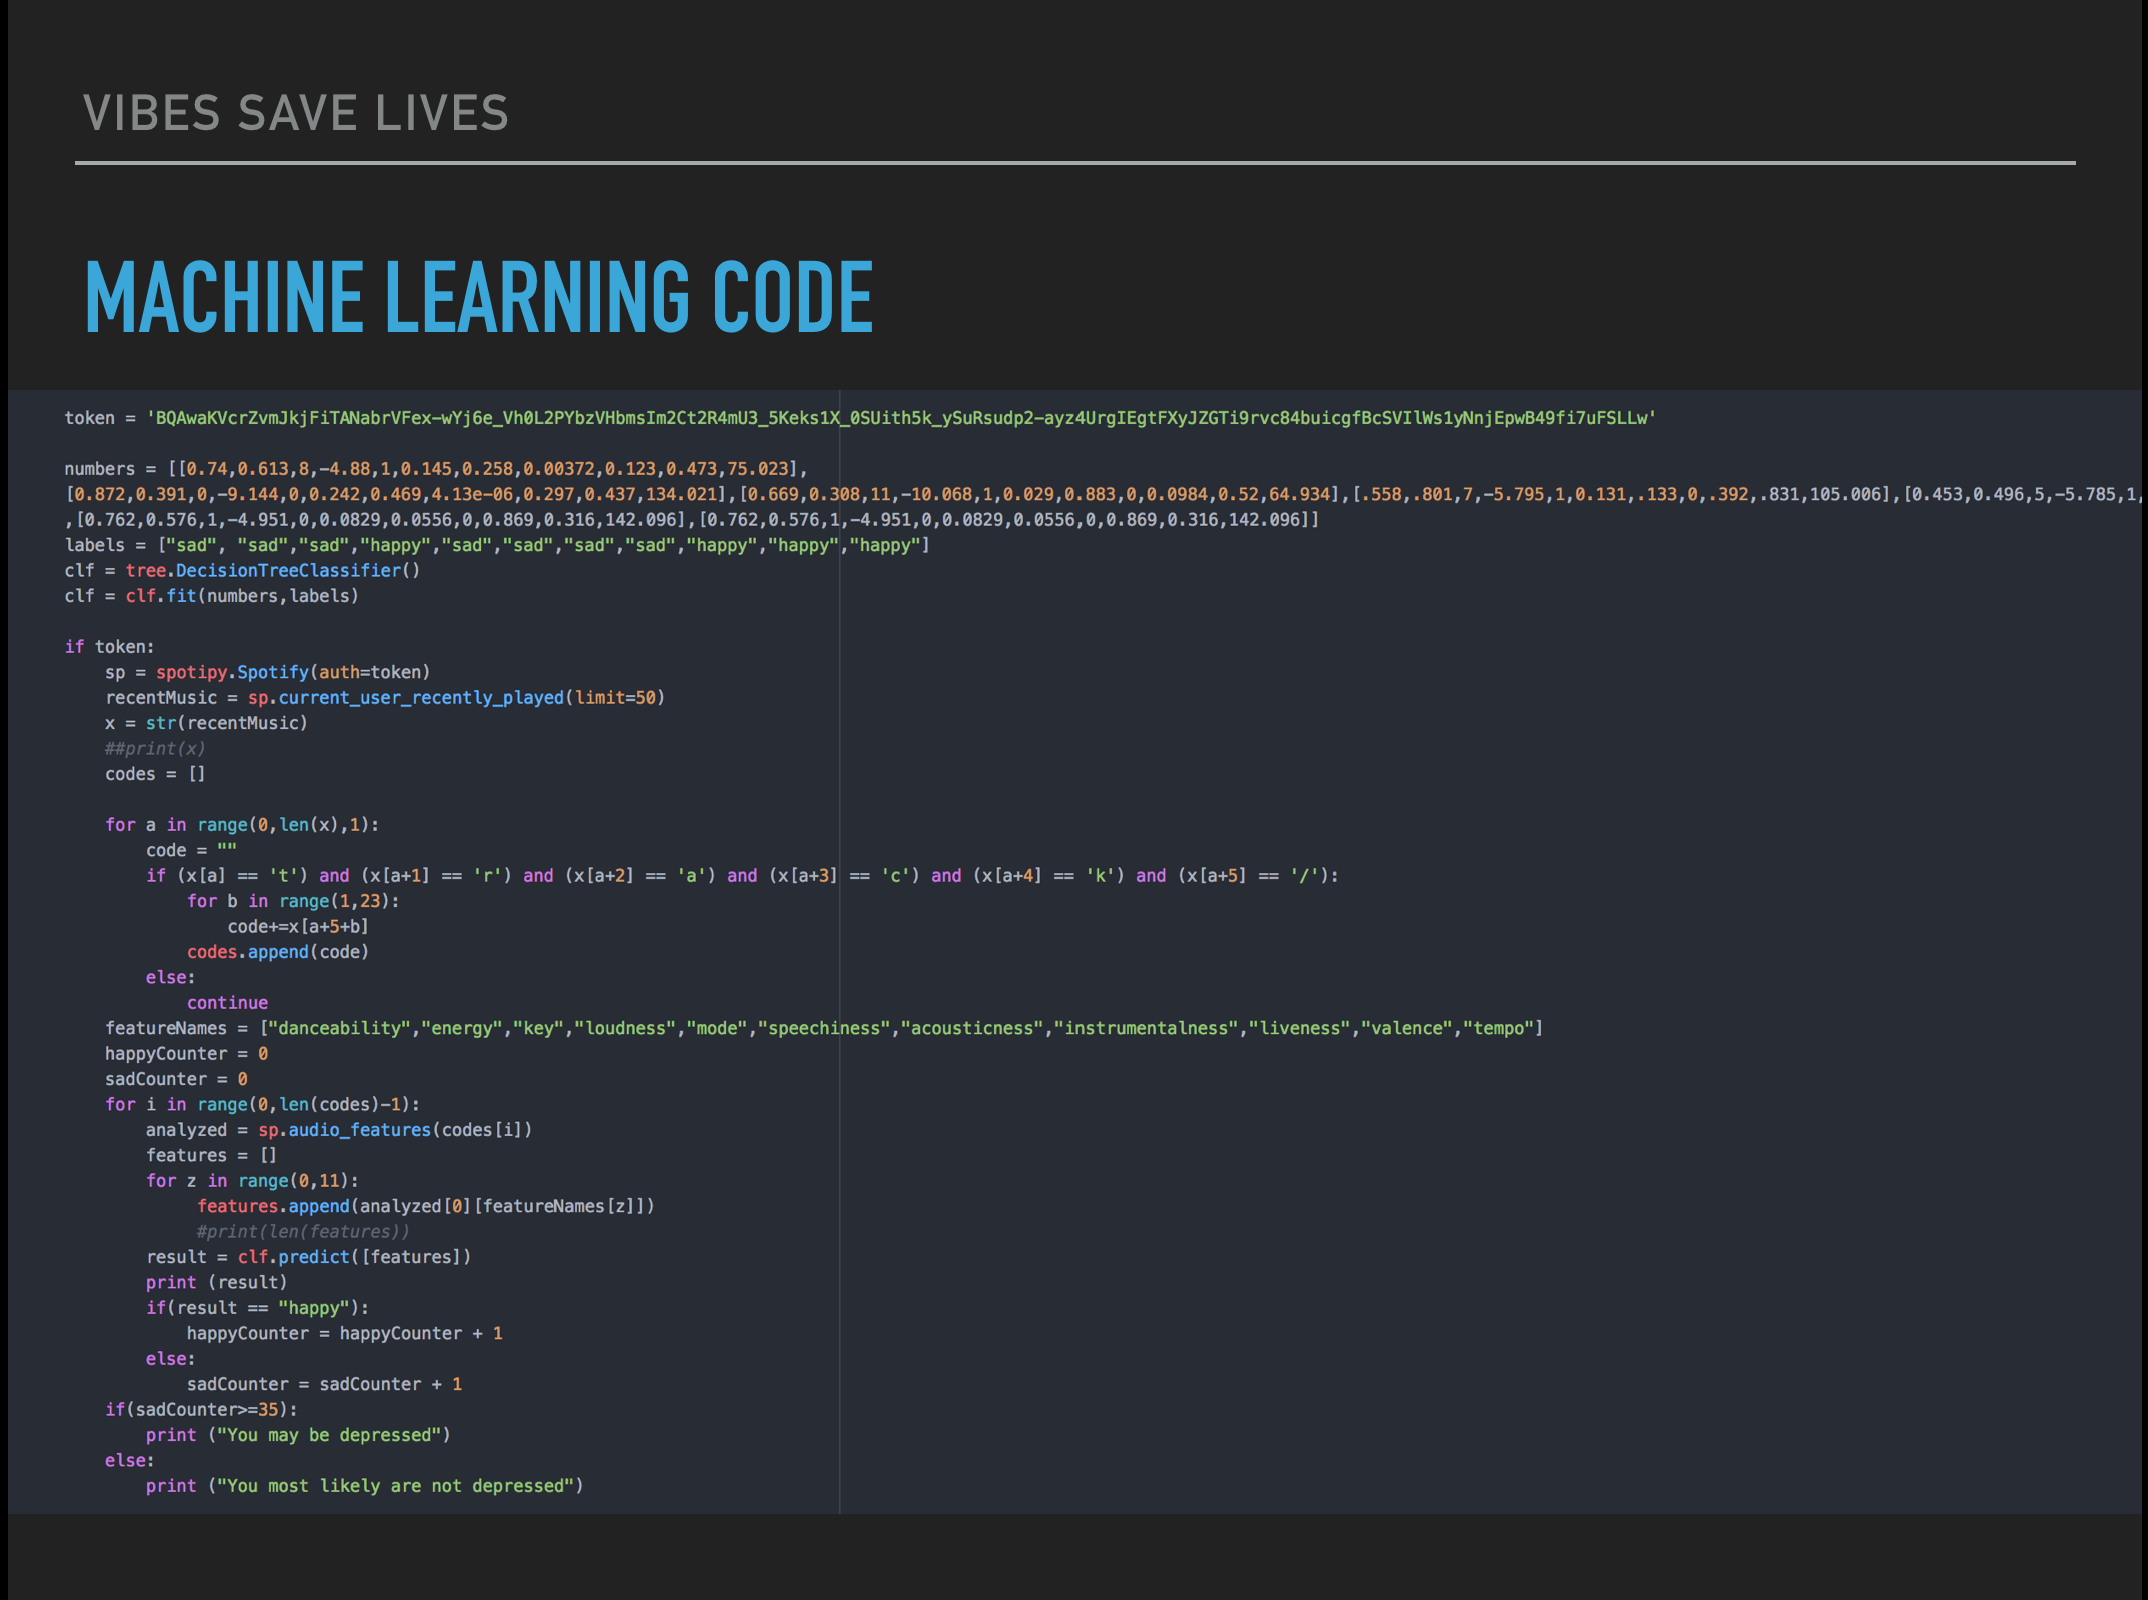Screen dimensions: 2148x1600
Task: Click the VIBES SAVE LIVES header text
Action: click(x=296, y=113)
